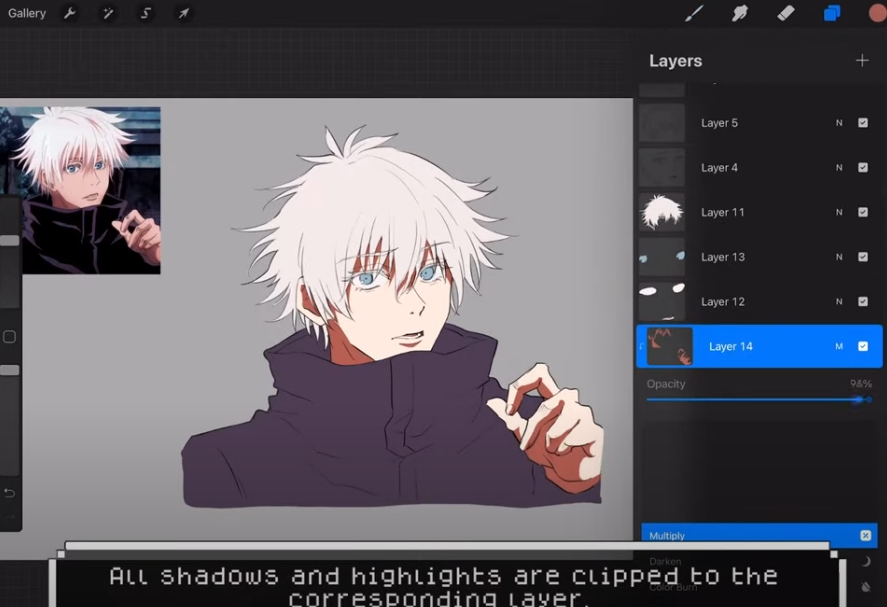This screenshot has width=887, height=607.
Task: Collapse blend settings via Layer 14's M
Action: point(839,347)
